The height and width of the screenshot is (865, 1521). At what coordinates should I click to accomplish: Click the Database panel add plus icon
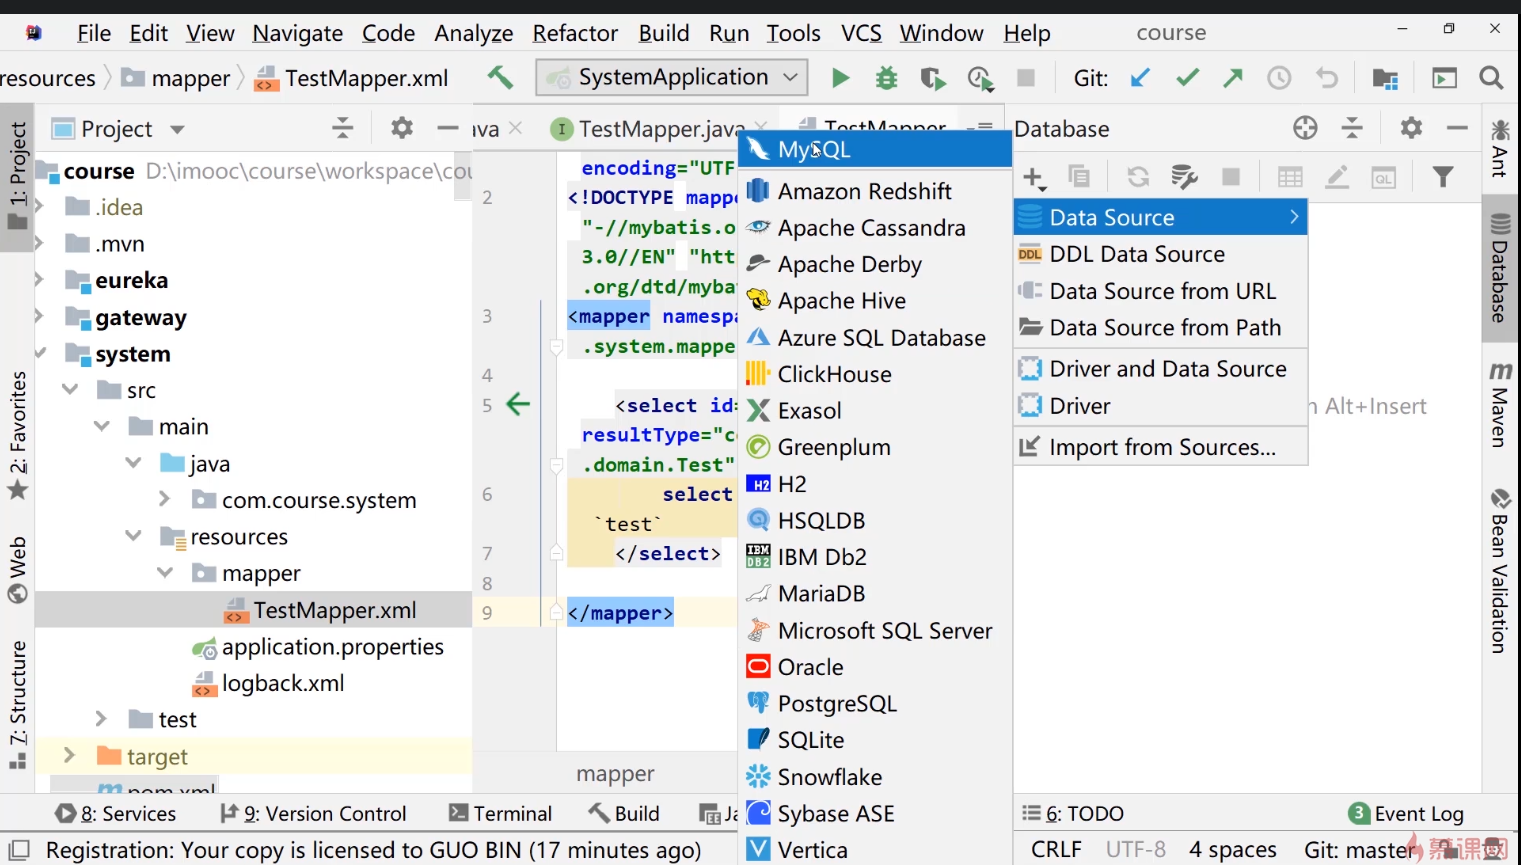(1034, 178)
